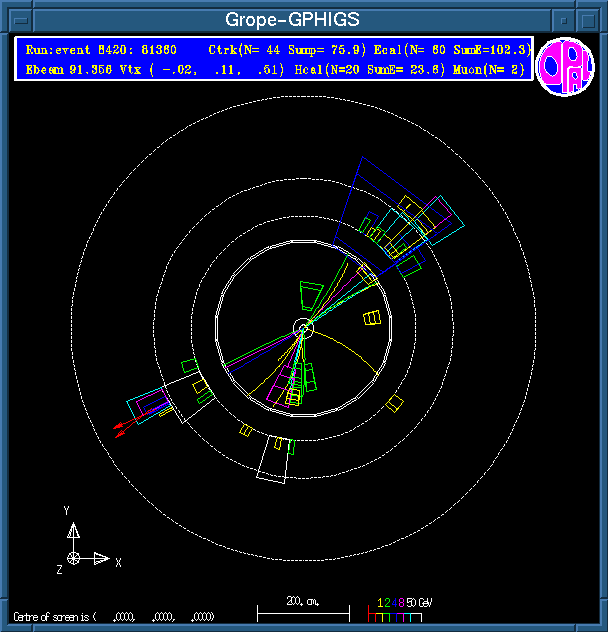This screenshot has width=608, height=632.
Task: Click the Ebeam 91.356 readout
Action: (71, 69)
